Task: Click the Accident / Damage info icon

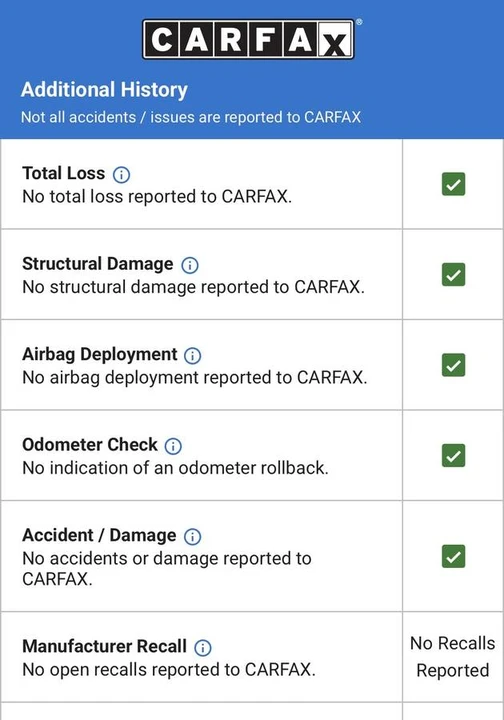Action: pyautogui.click(x=192, y=536)
